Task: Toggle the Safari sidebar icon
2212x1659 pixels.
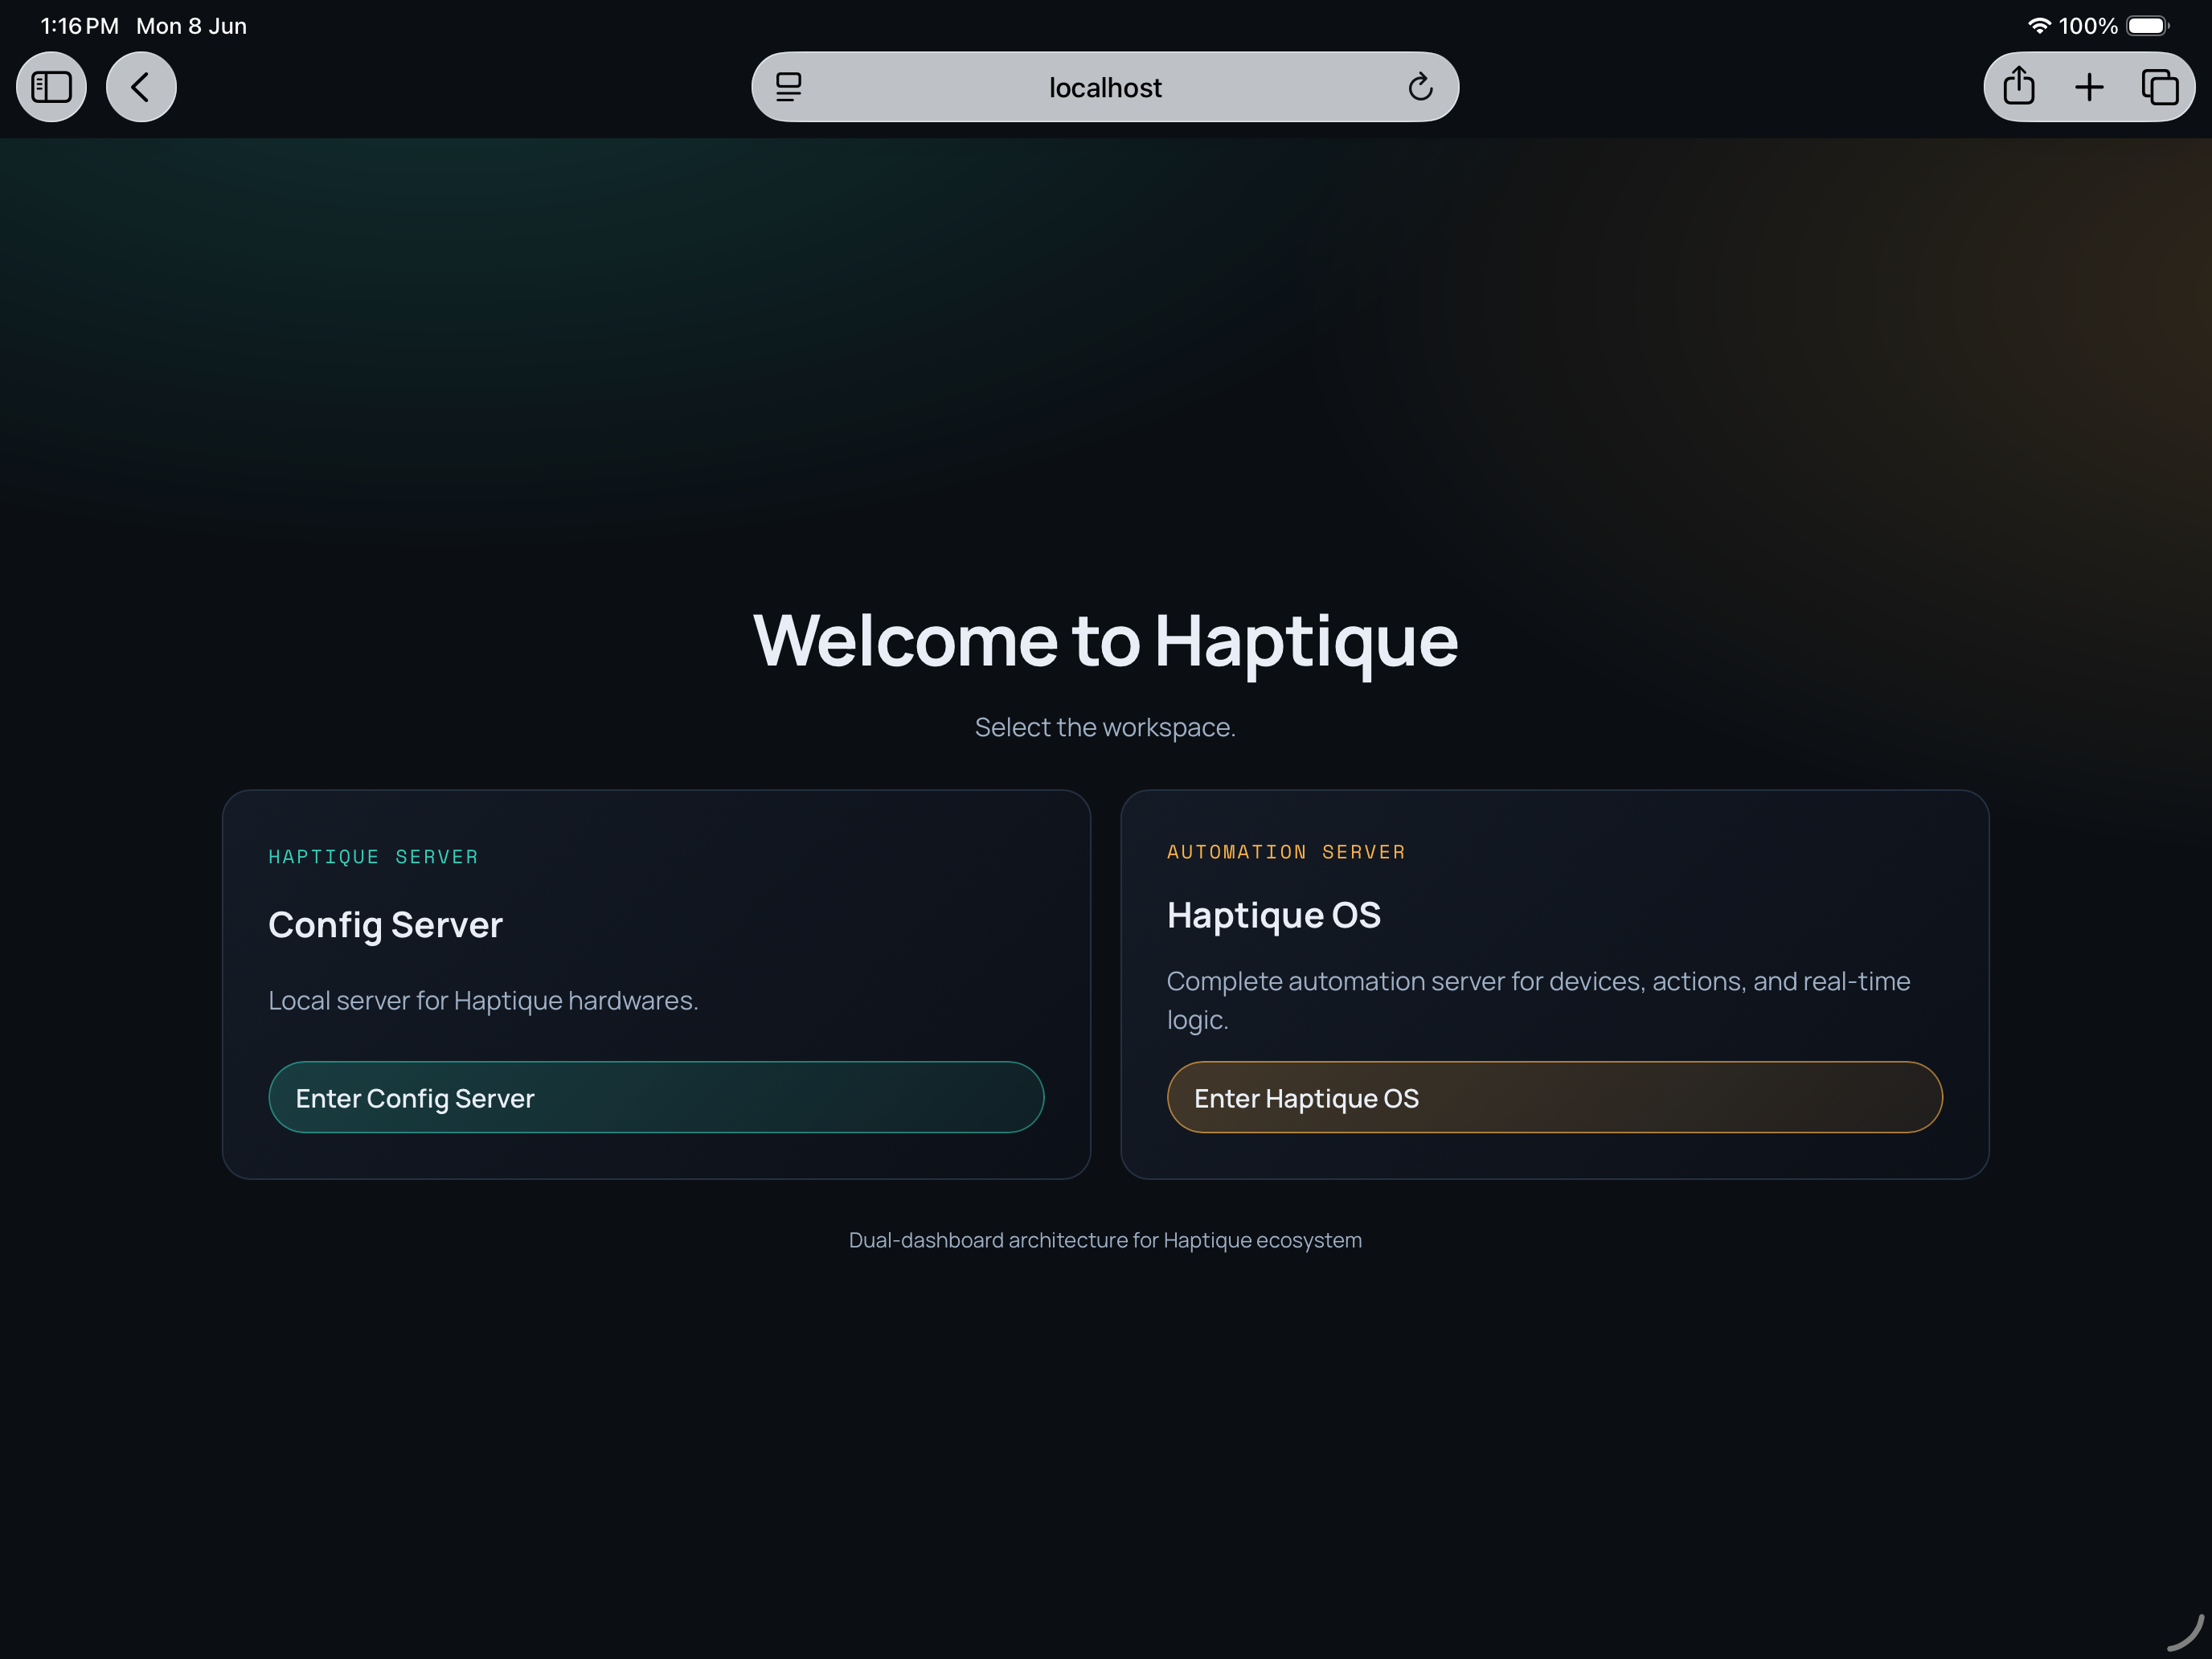Action: [x=51, y=87]
